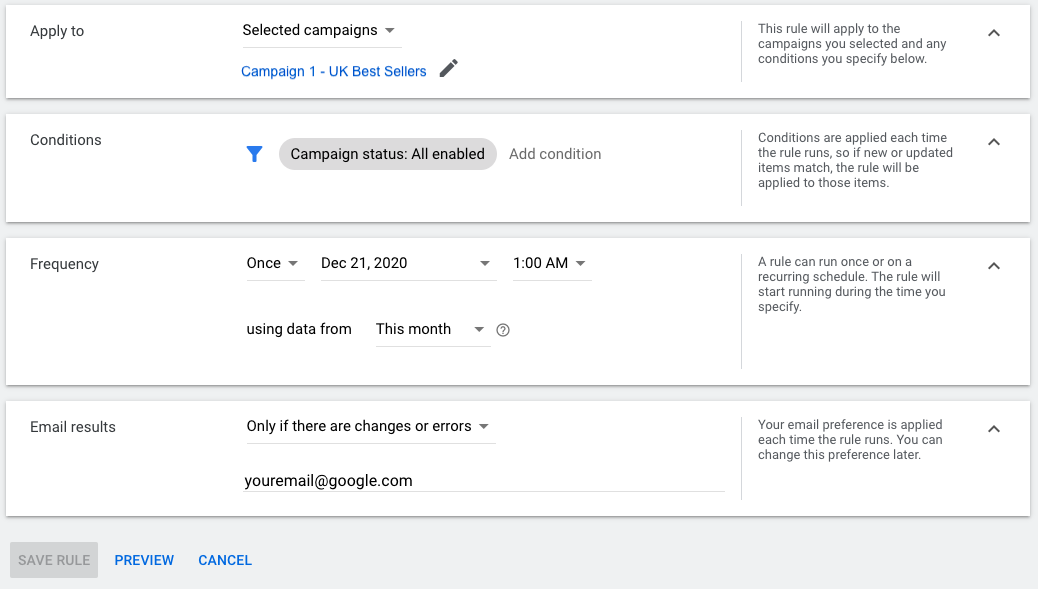Screen dimensions: 1038x589
Task: Collapse the Email results section
Action: pyautogui.click(x=993, y=429)
